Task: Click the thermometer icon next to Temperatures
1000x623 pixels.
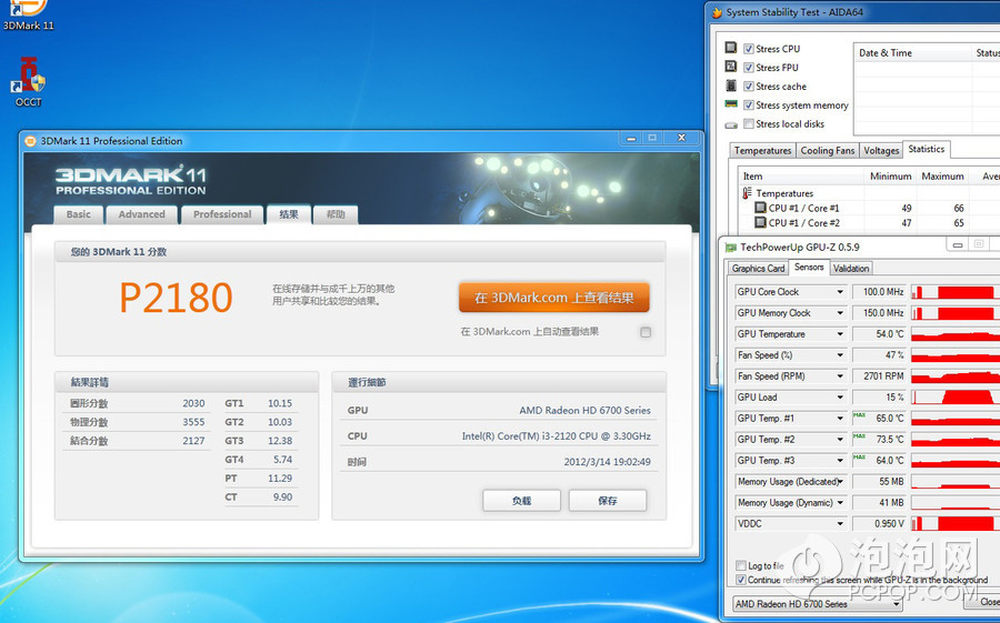Action: point(747,193)
